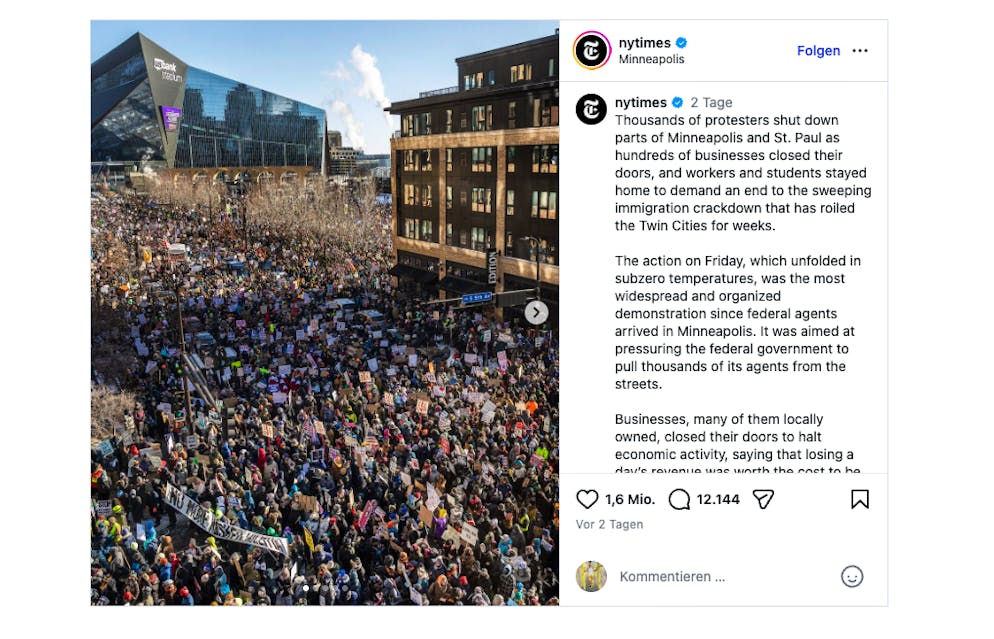
Task: Open the emoji picker in the comment field
Action: click(x=852, y=577)
